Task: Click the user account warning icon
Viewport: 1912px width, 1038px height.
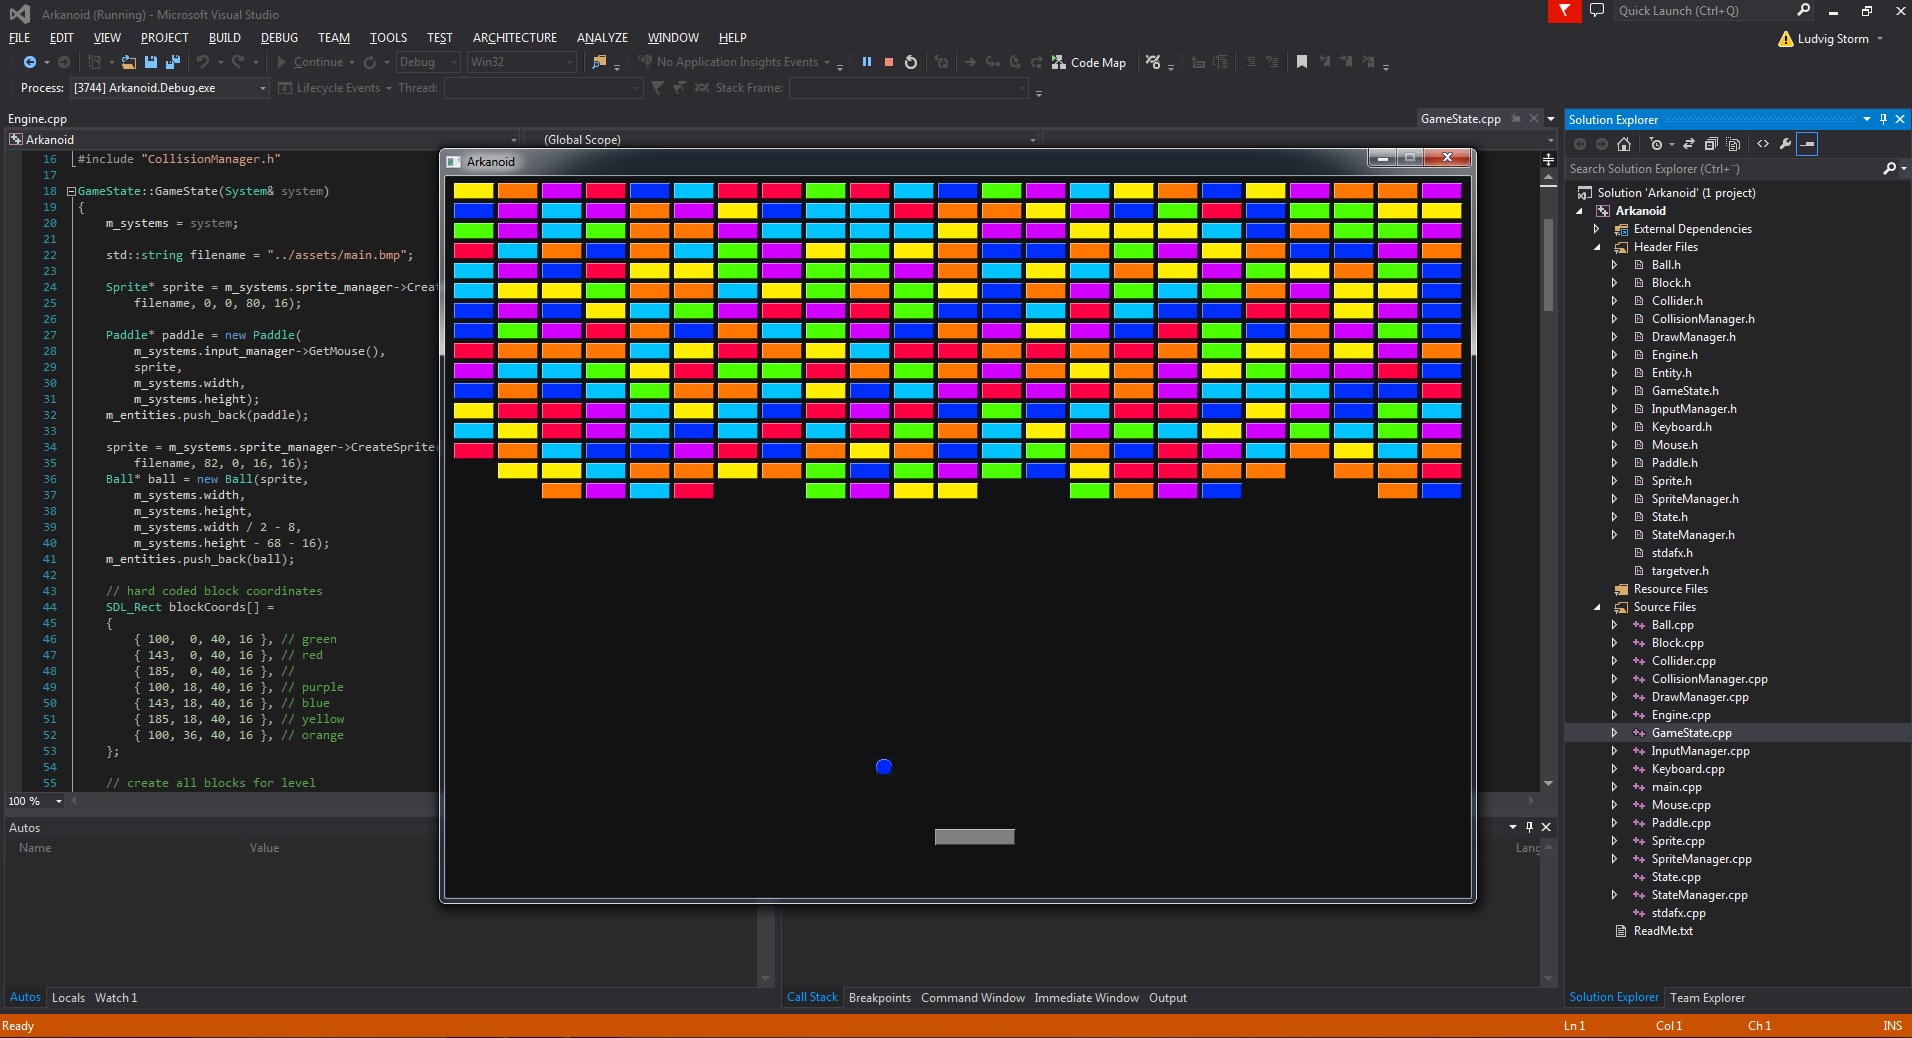Action: pyautogui.click(x=1786, y=39)
